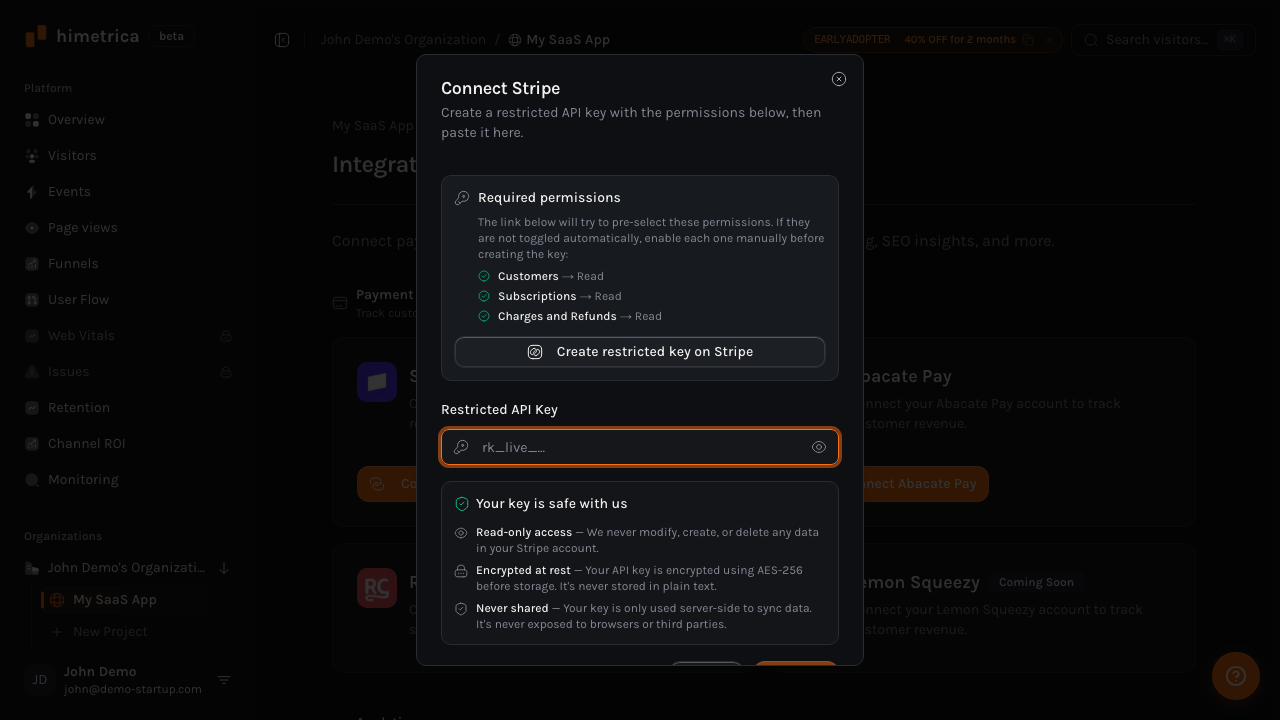Click Create restricted key on Stripe
The image size is (1280, 720).
click(640, 352)
